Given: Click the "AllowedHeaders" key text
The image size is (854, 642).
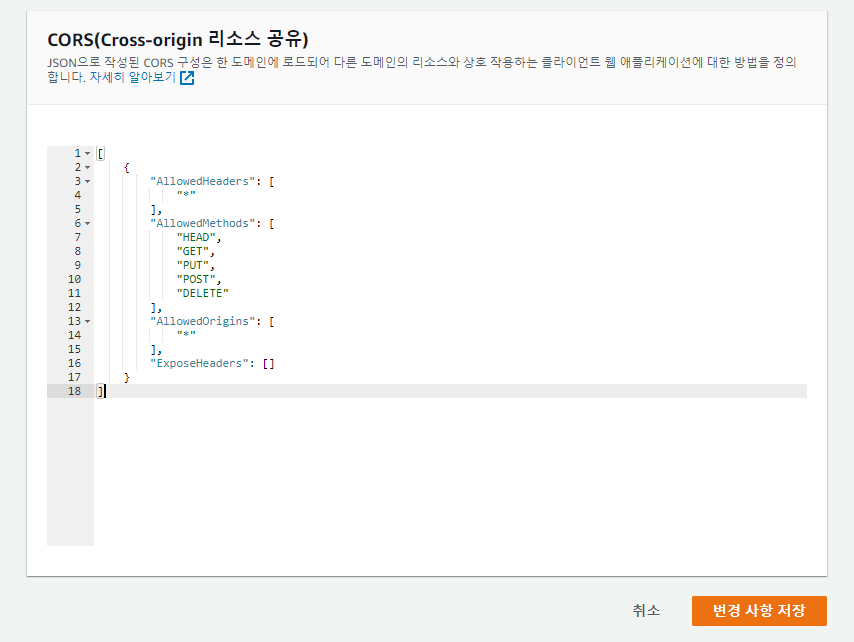Looking at the screenshot, I should pos(203,181).
